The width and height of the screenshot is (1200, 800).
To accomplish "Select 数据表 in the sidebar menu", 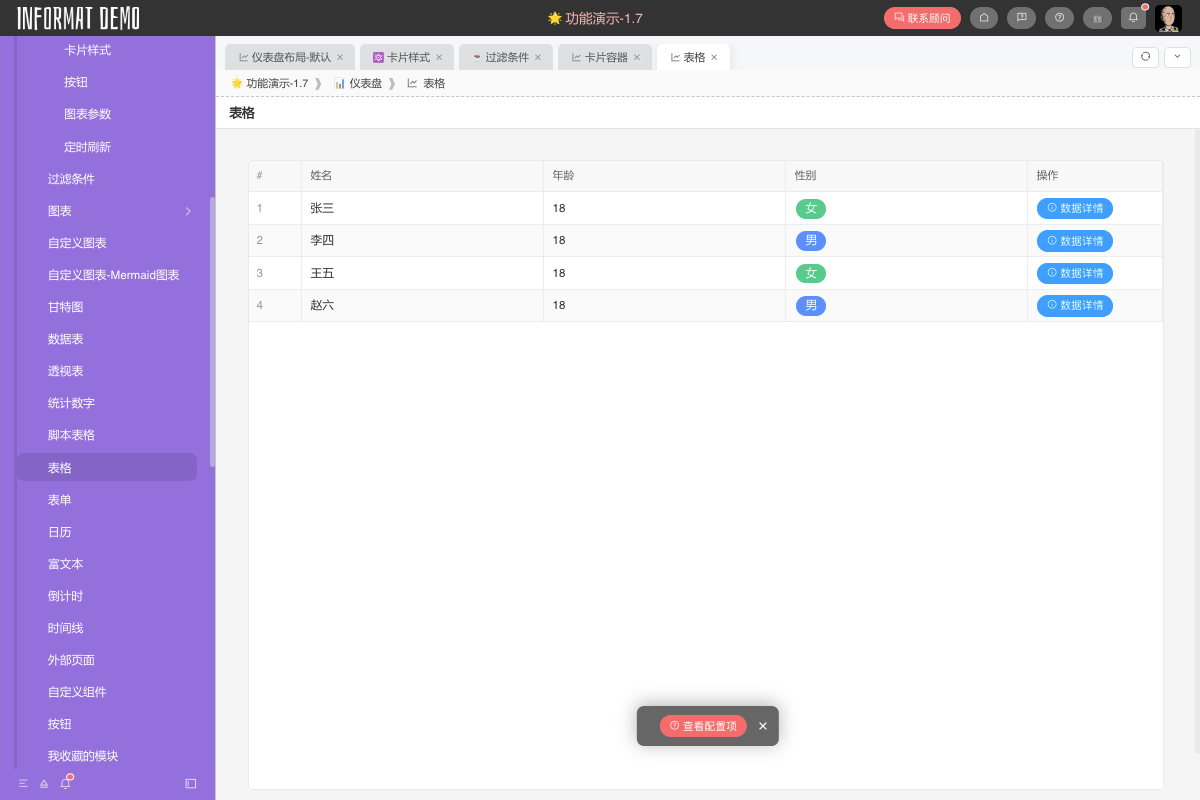I will [x=65, y=339].
